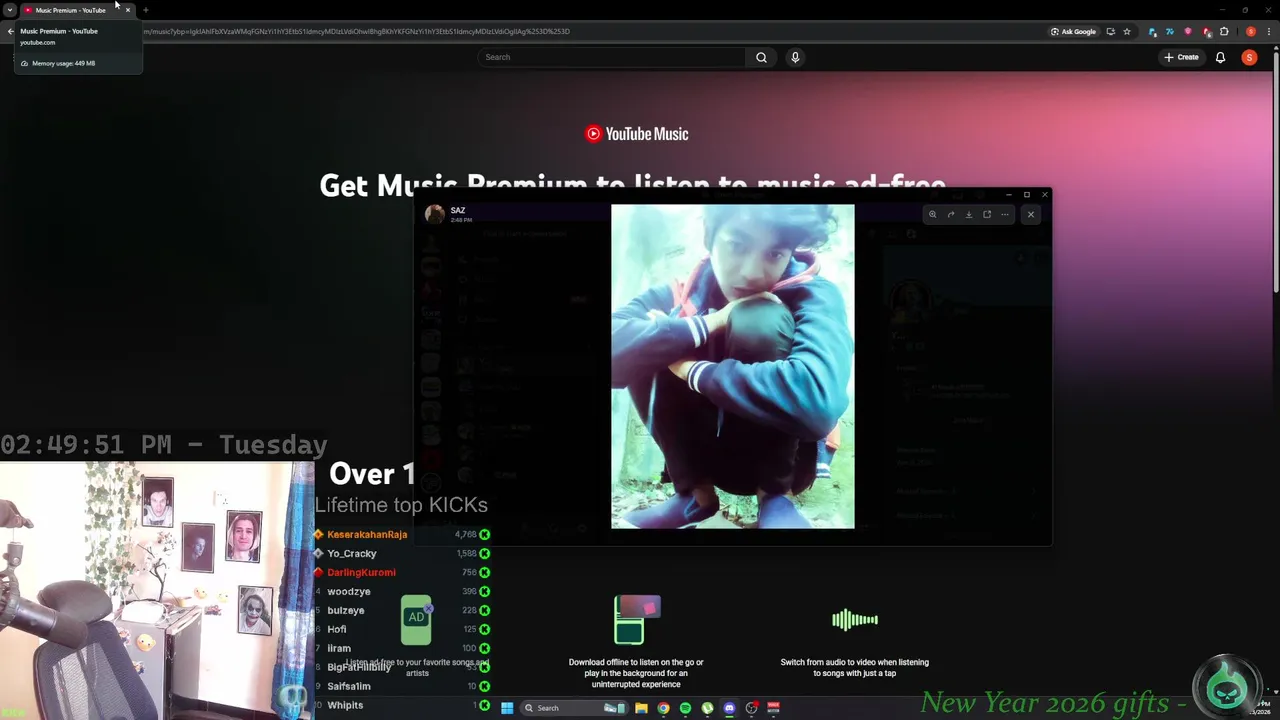Click the pink shield extension icon
The width and height of the screenshot is (1280, 720).
coord(1188,31)
